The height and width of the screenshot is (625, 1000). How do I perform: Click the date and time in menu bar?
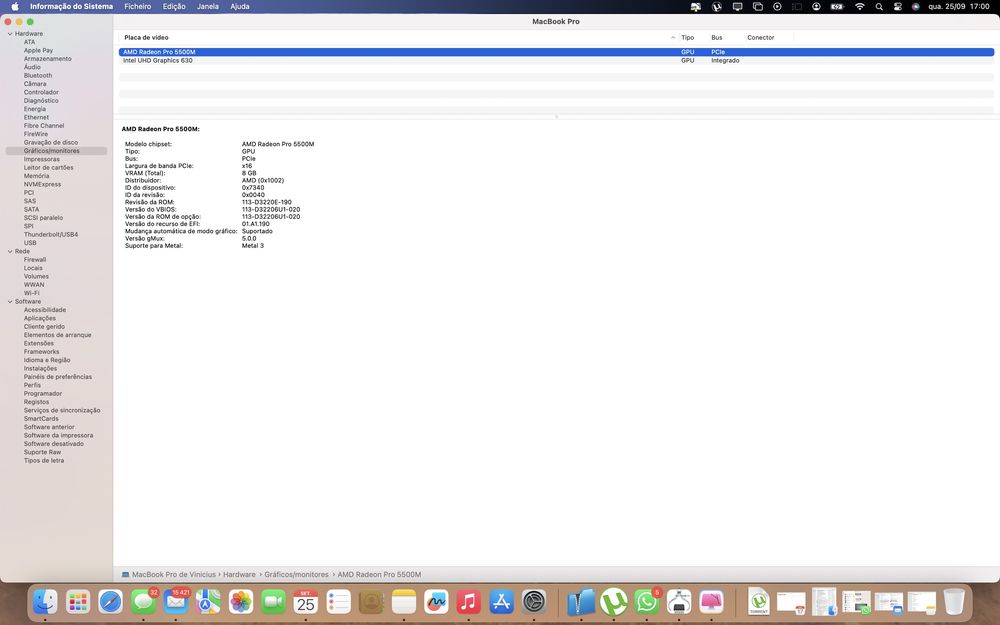[x=959, y=6]
